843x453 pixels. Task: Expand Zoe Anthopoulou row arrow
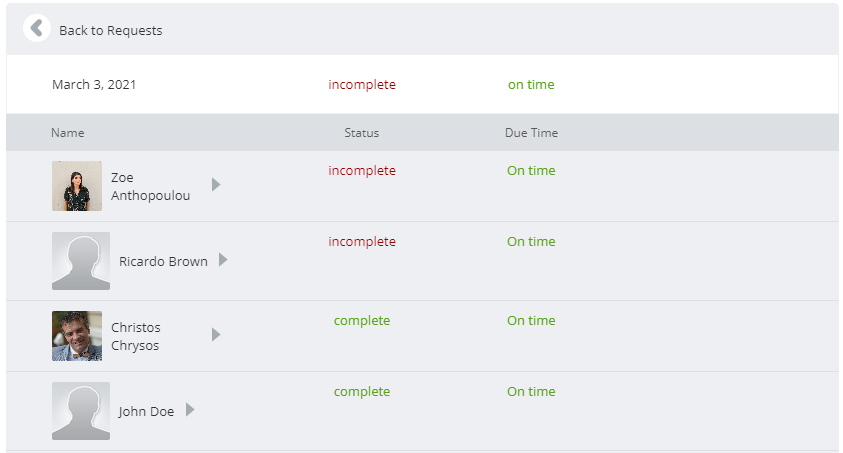pyautogui.click(x=216, y=185)
